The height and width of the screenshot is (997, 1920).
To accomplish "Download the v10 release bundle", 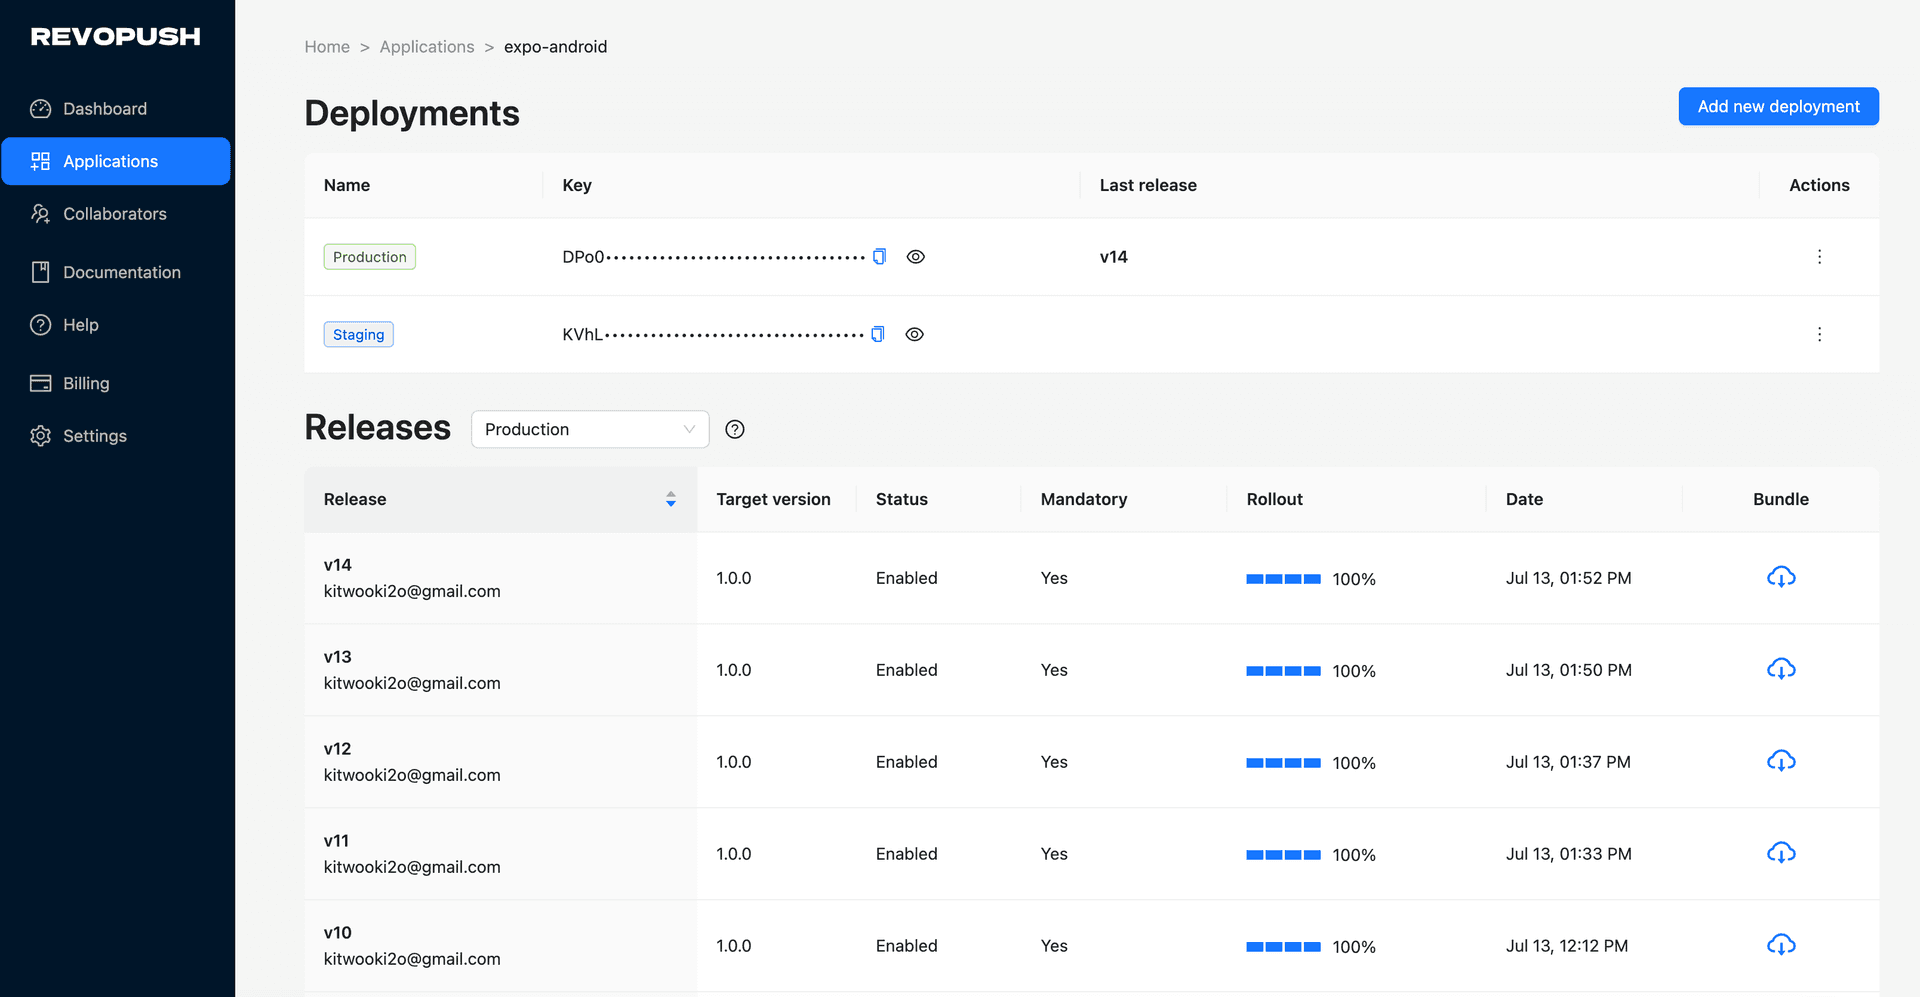I will [x=1780, y=946].
